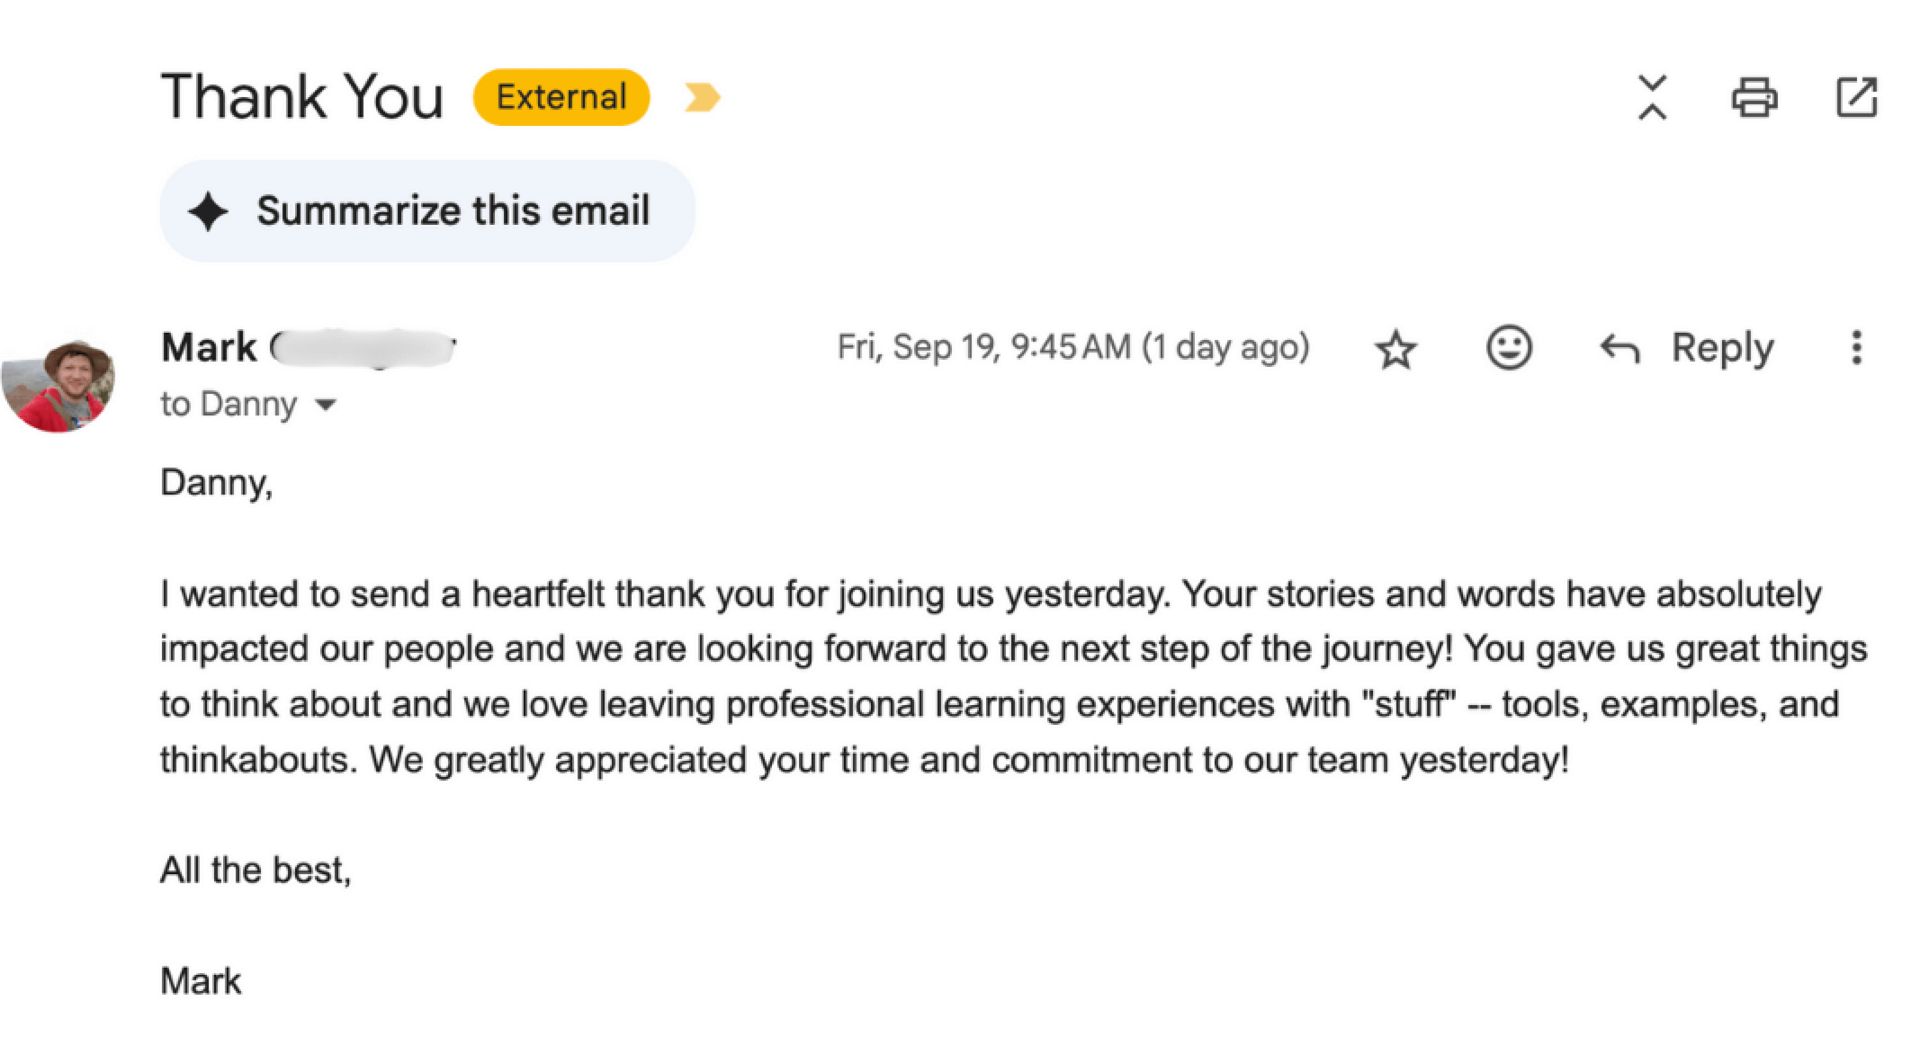
Task: Click the sender name Mark
Action: (x=209, y=348)
